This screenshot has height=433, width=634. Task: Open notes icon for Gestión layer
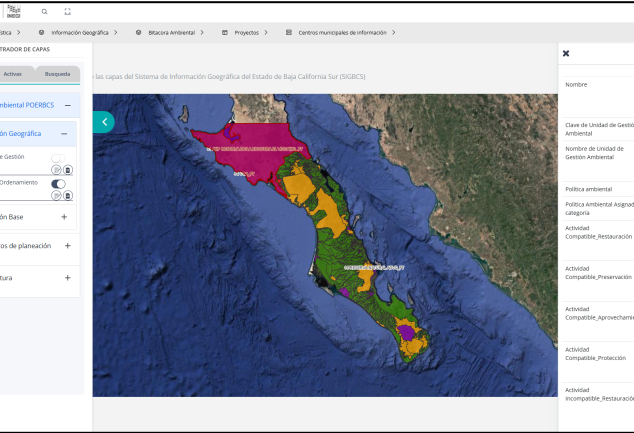pyautogui.click(x=56, y=170)
